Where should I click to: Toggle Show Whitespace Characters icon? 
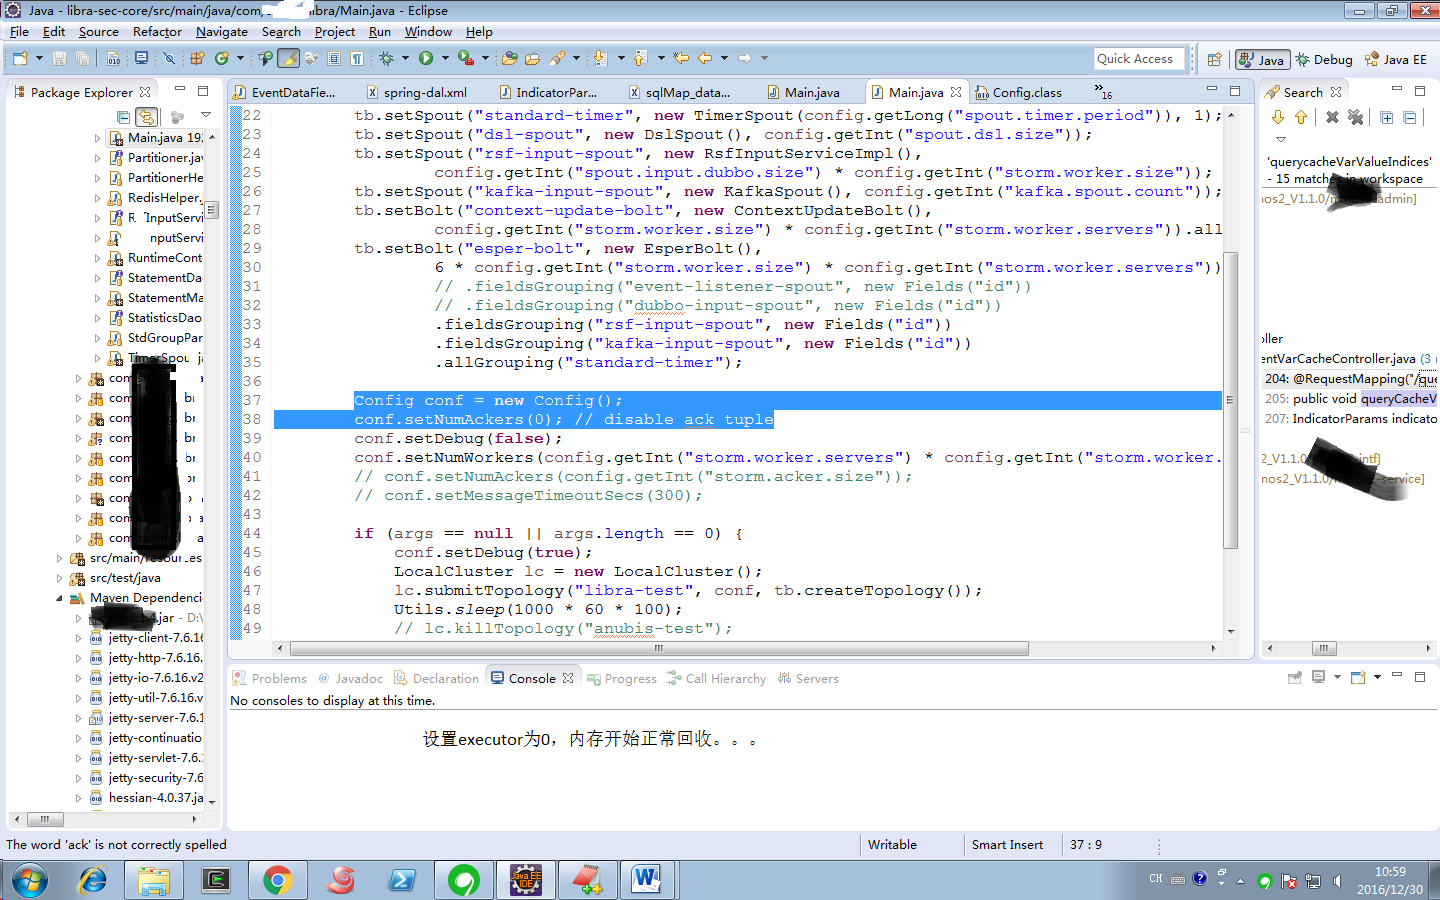(356, 59)
